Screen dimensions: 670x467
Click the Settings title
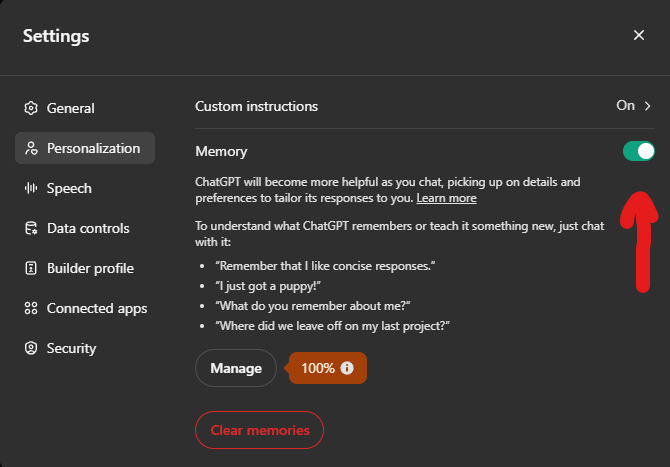pyautogui.click(x=56, y=36)
